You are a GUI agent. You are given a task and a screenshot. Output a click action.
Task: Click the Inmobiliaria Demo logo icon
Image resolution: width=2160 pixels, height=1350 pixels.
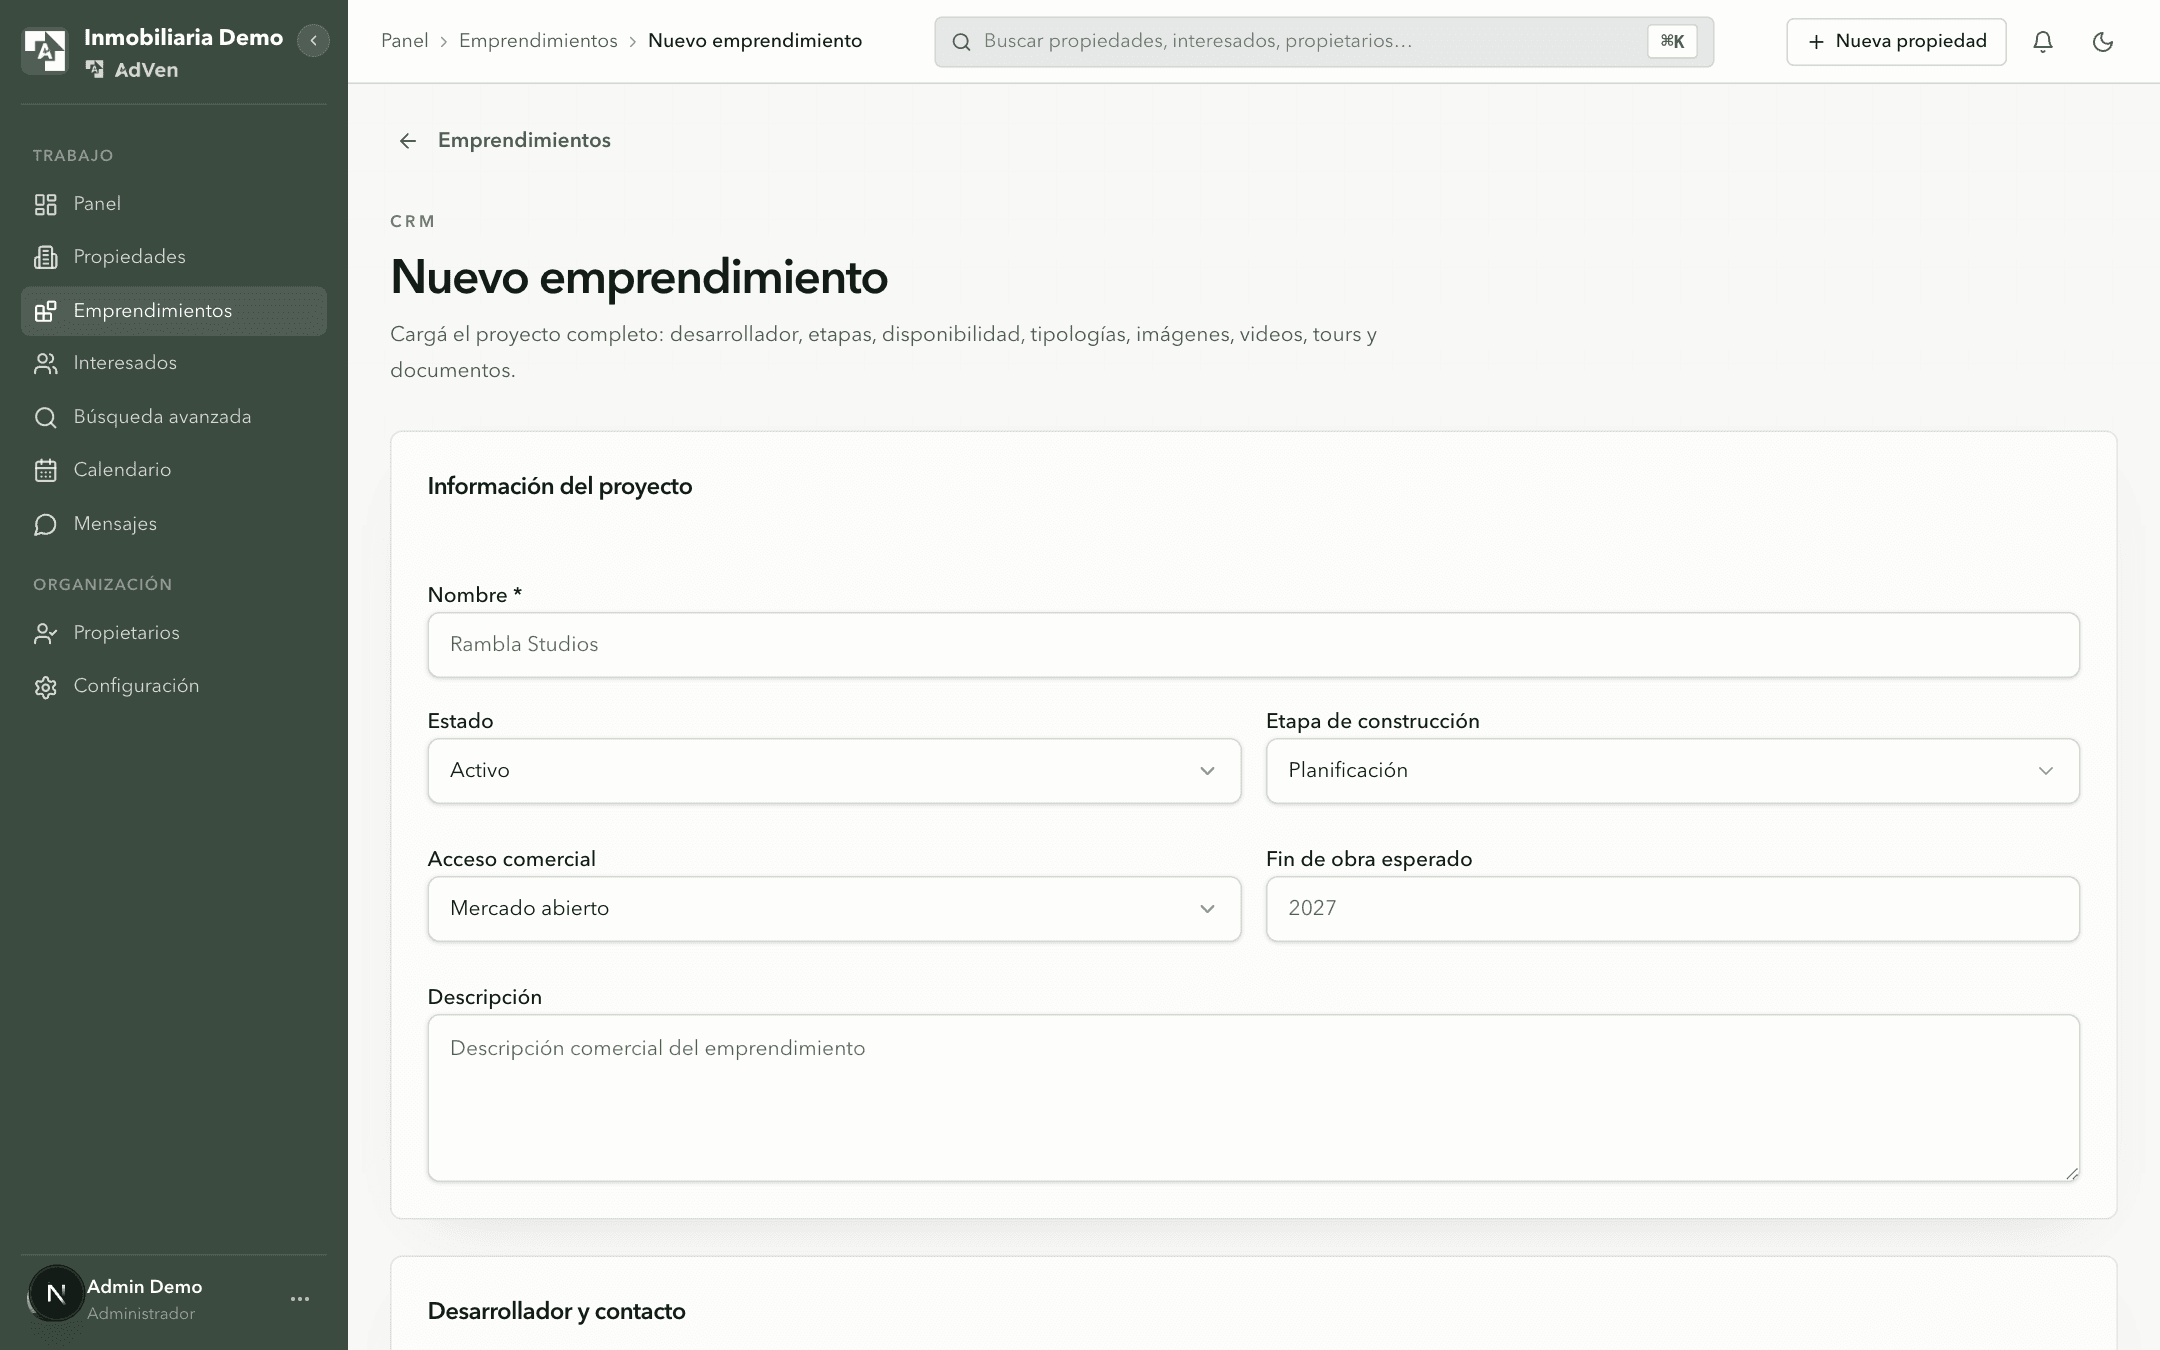point(44,51)
